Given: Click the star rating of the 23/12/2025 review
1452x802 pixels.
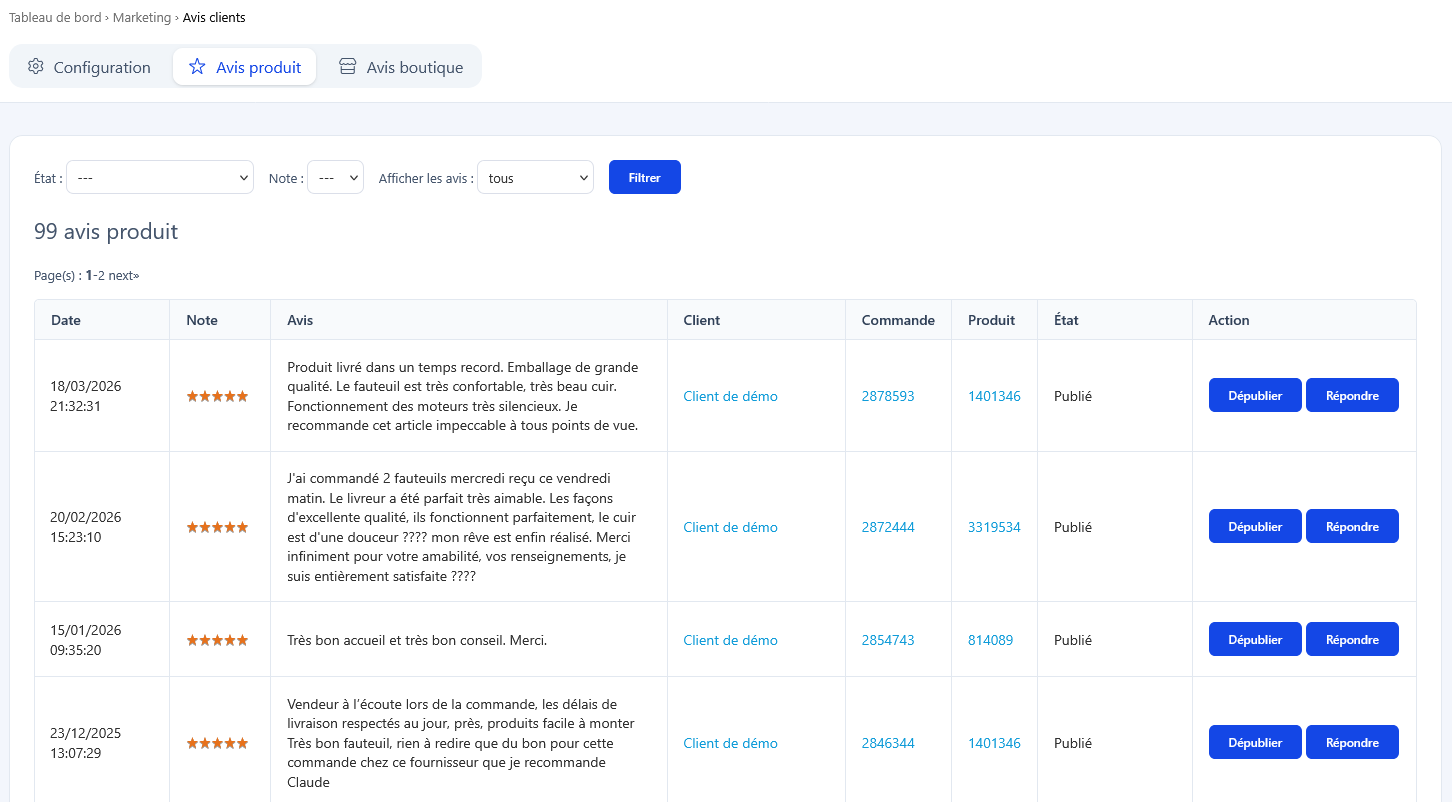Looking at the screenshot, I should tap(217, 743).
